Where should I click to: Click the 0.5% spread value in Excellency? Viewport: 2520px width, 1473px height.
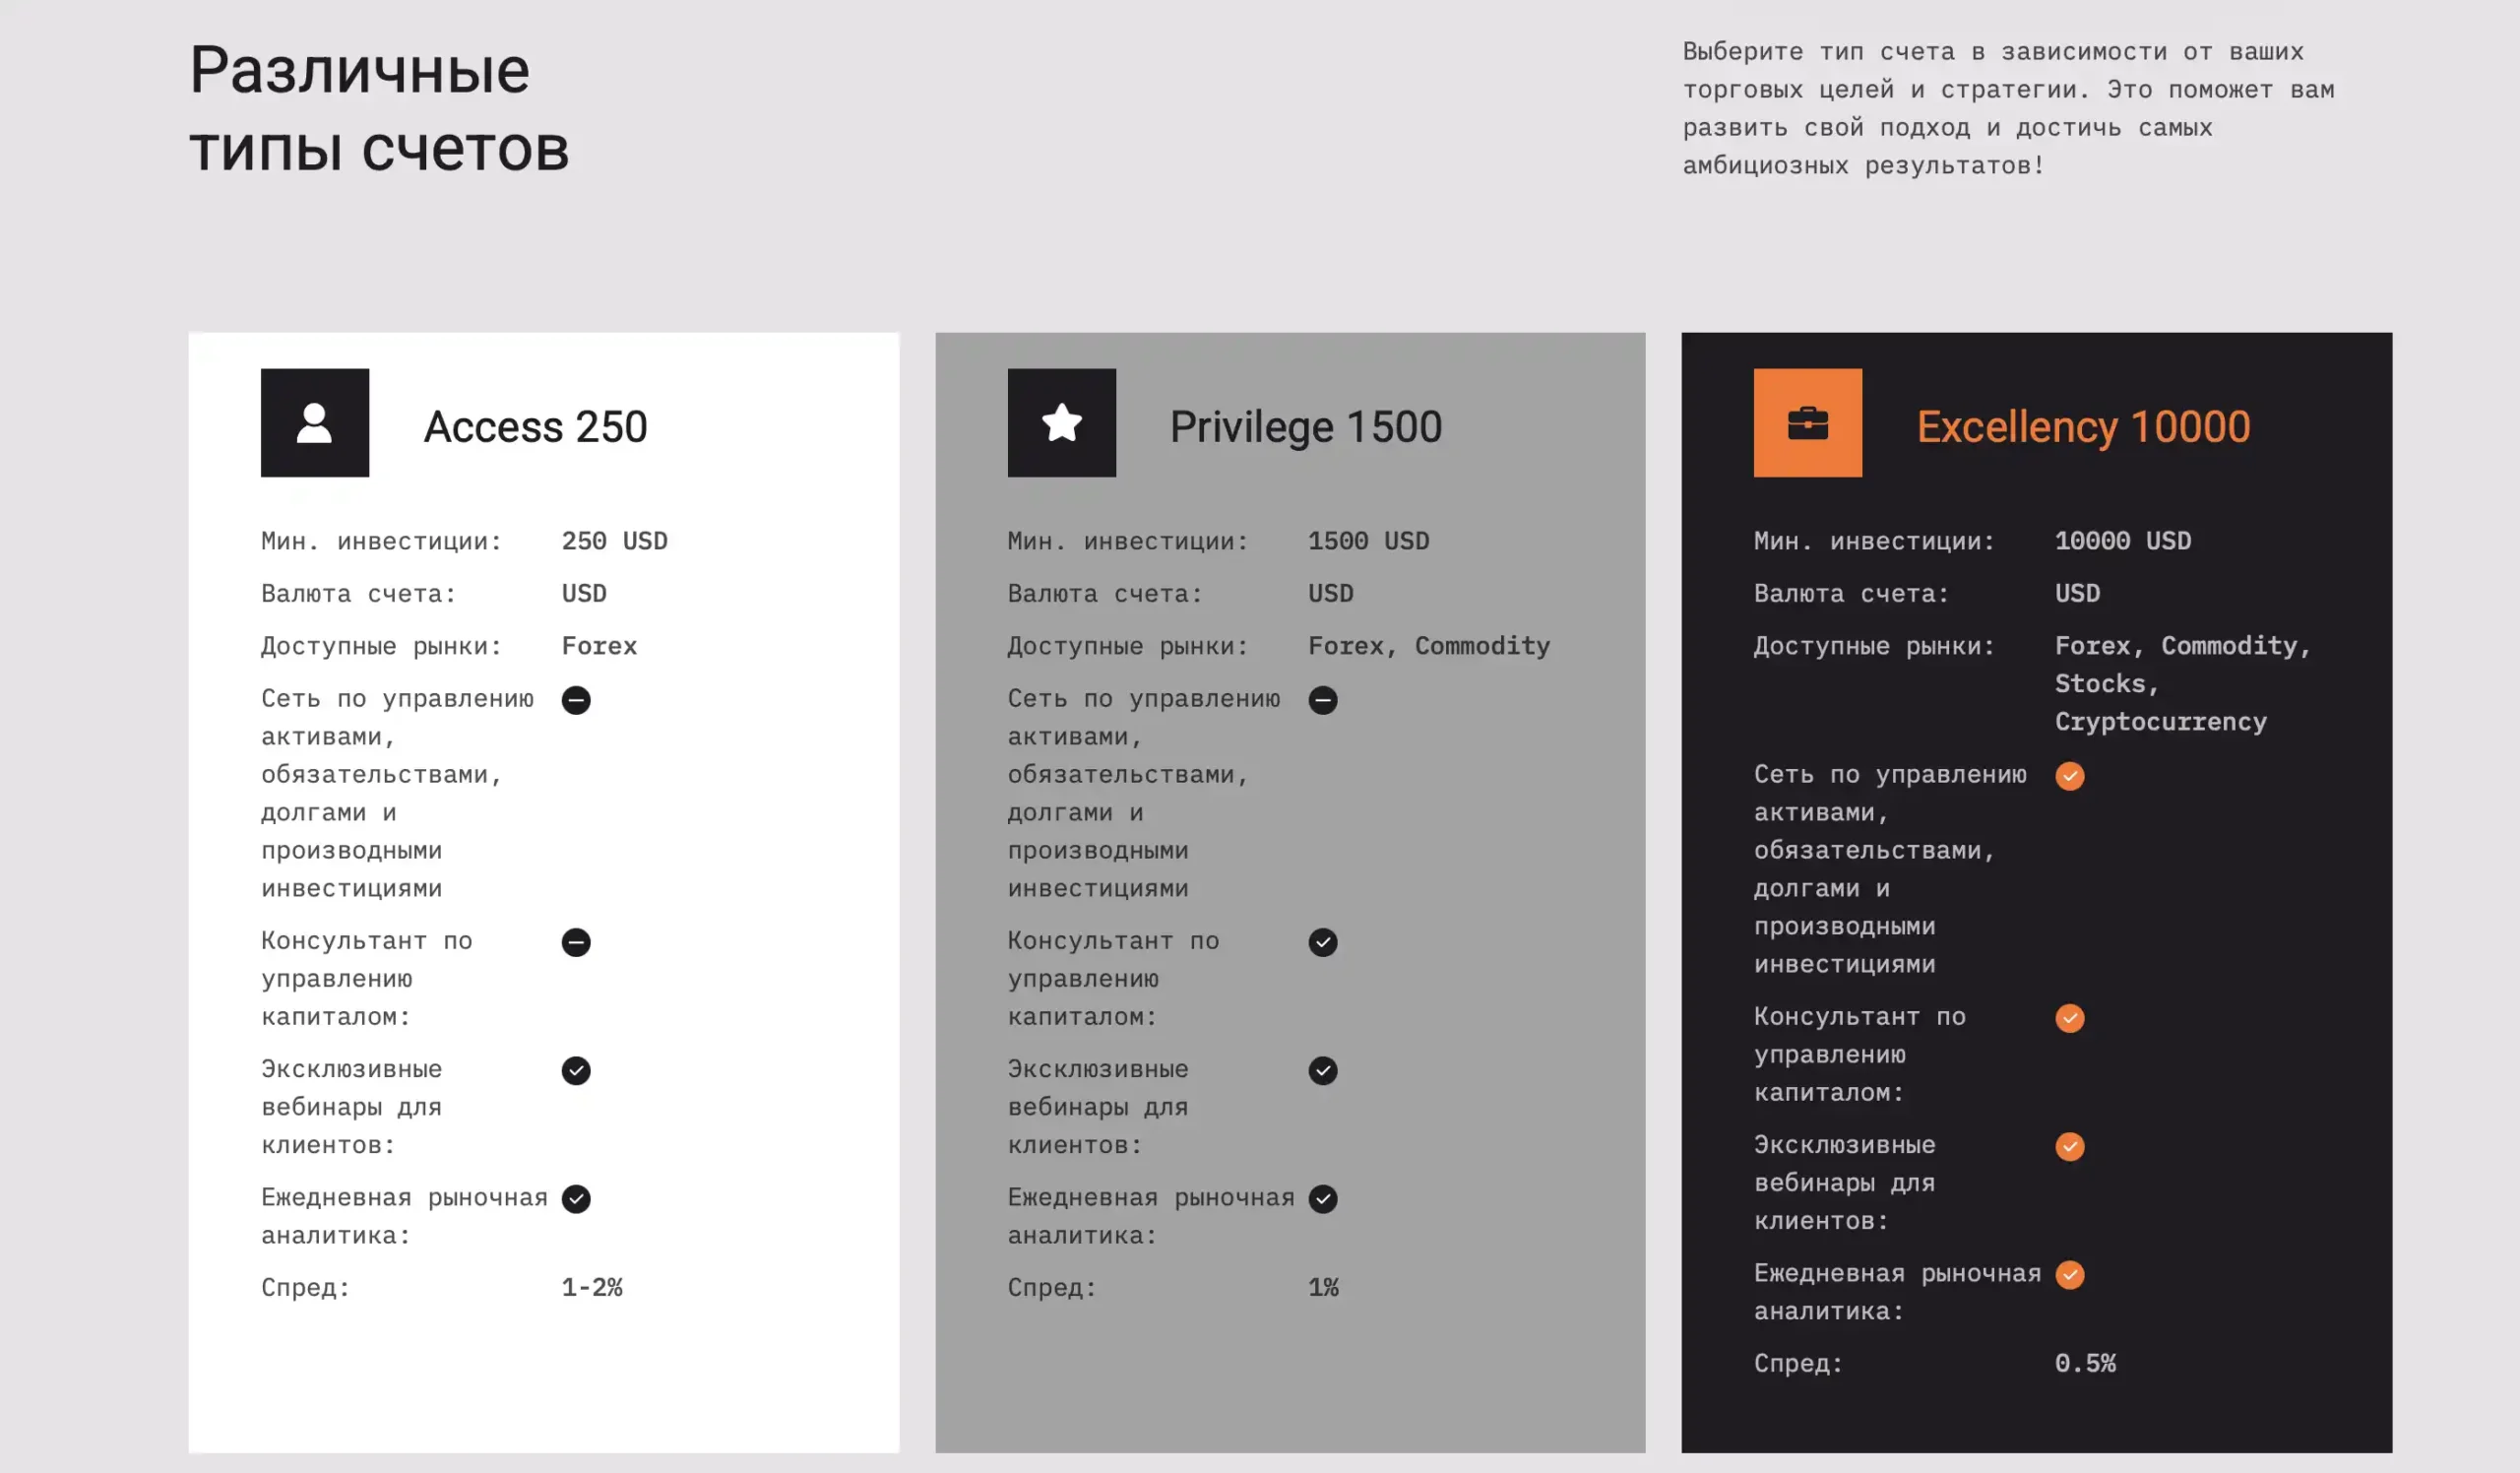point(2084,1363)
